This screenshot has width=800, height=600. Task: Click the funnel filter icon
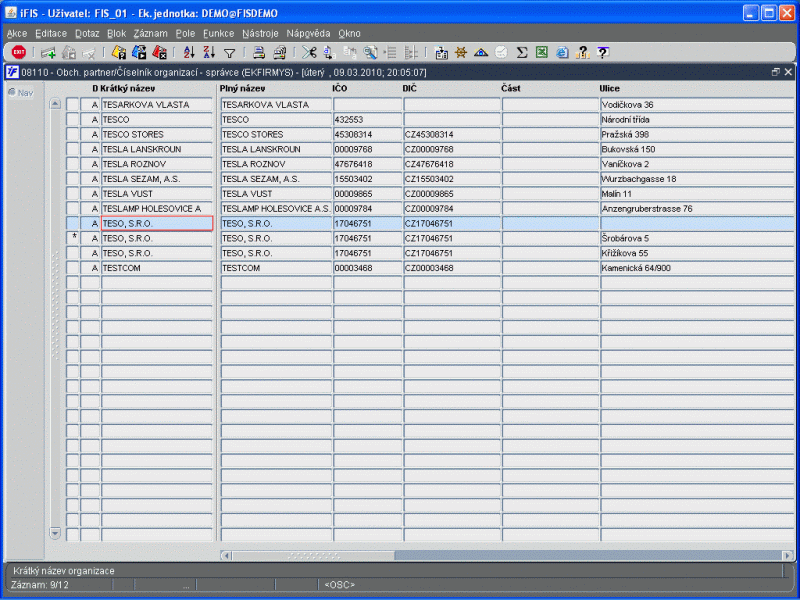coord(230,53)
